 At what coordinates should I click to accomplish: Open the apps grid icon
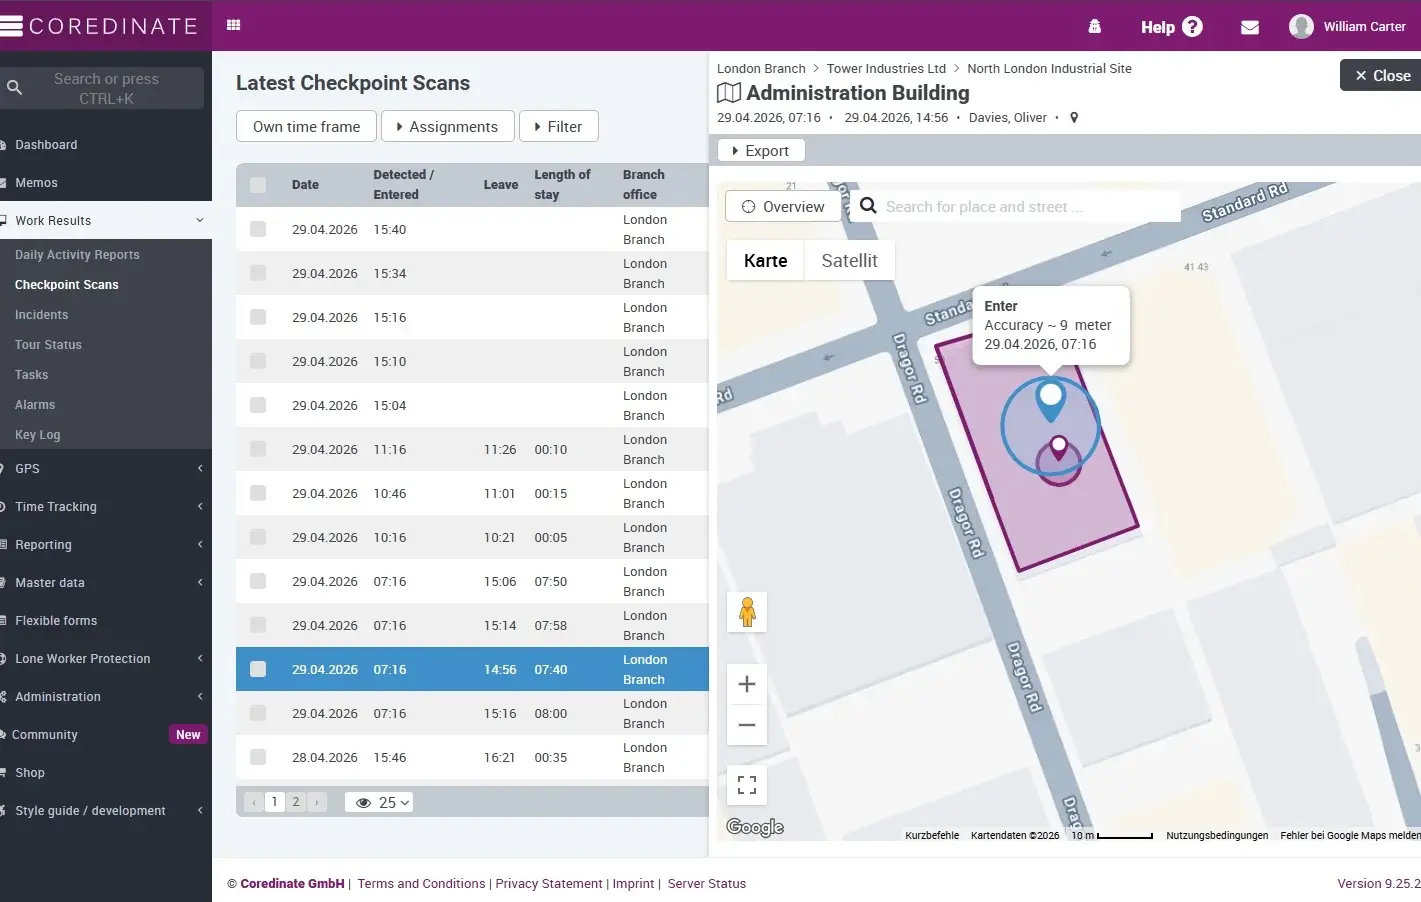pyautogui.click(x=234, y=25)
